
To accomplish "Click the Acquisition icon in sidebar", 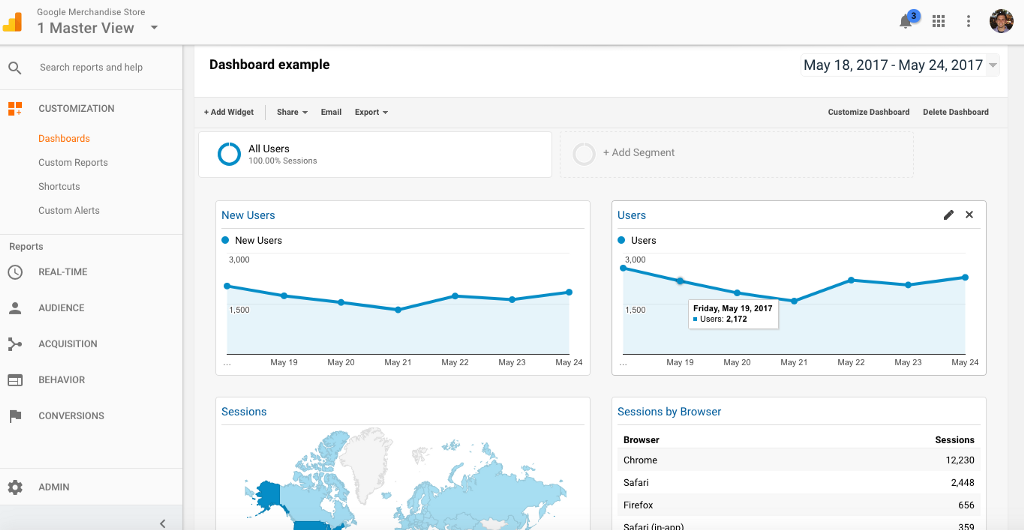I will coord(15,344).
